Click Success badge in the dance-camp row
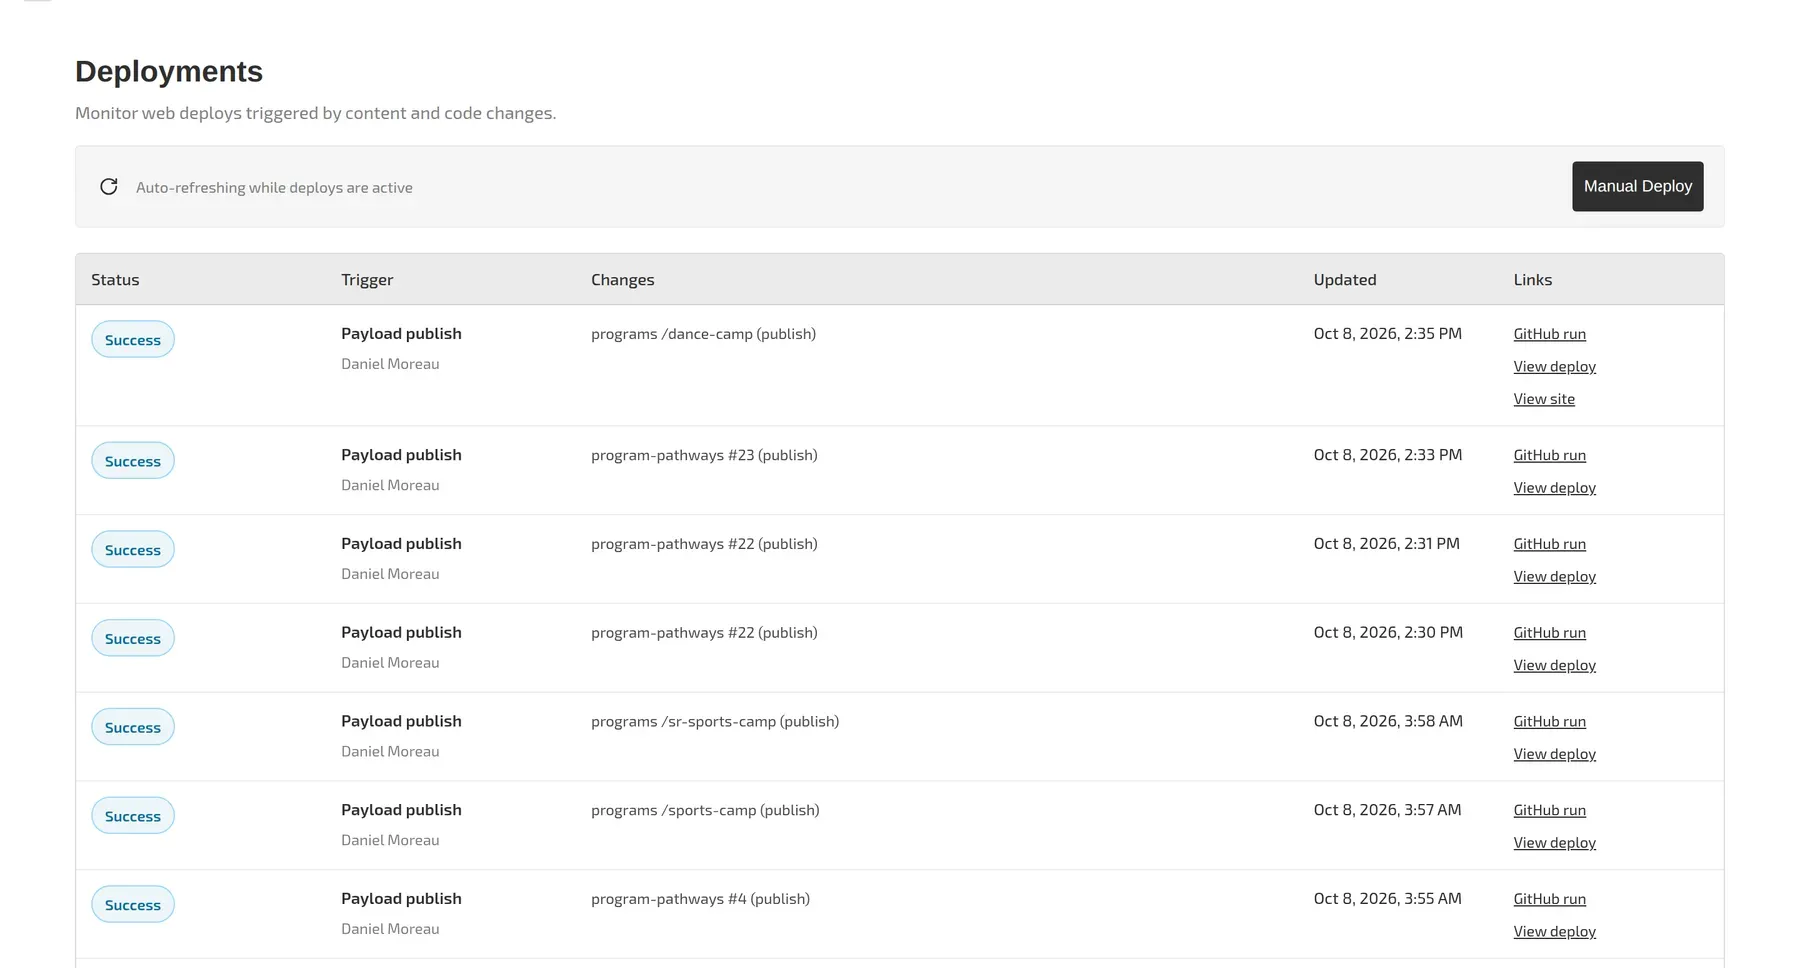This screenshot has width=1800, height=968. click(x=133, y=340)
